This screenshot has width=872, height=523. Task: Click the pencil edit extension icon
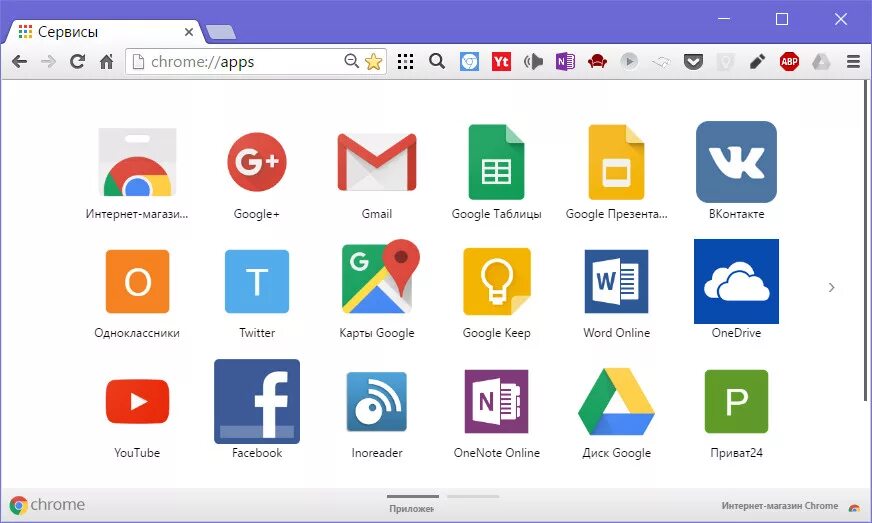tap(757, 61)
